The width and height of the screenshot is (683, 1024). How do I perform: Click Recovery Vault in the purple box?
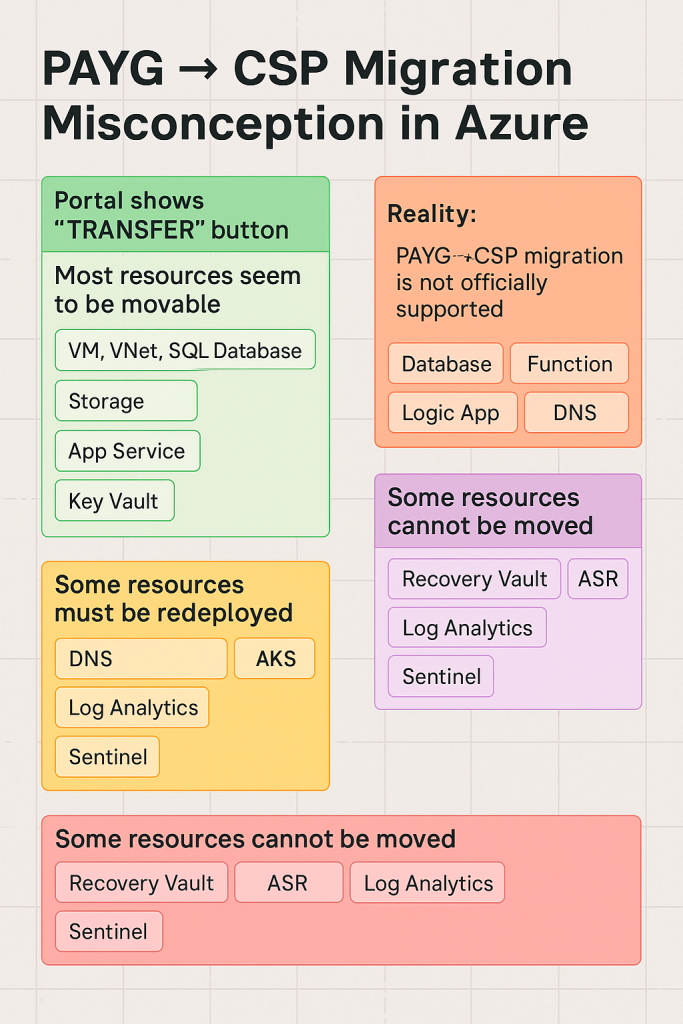474,579
